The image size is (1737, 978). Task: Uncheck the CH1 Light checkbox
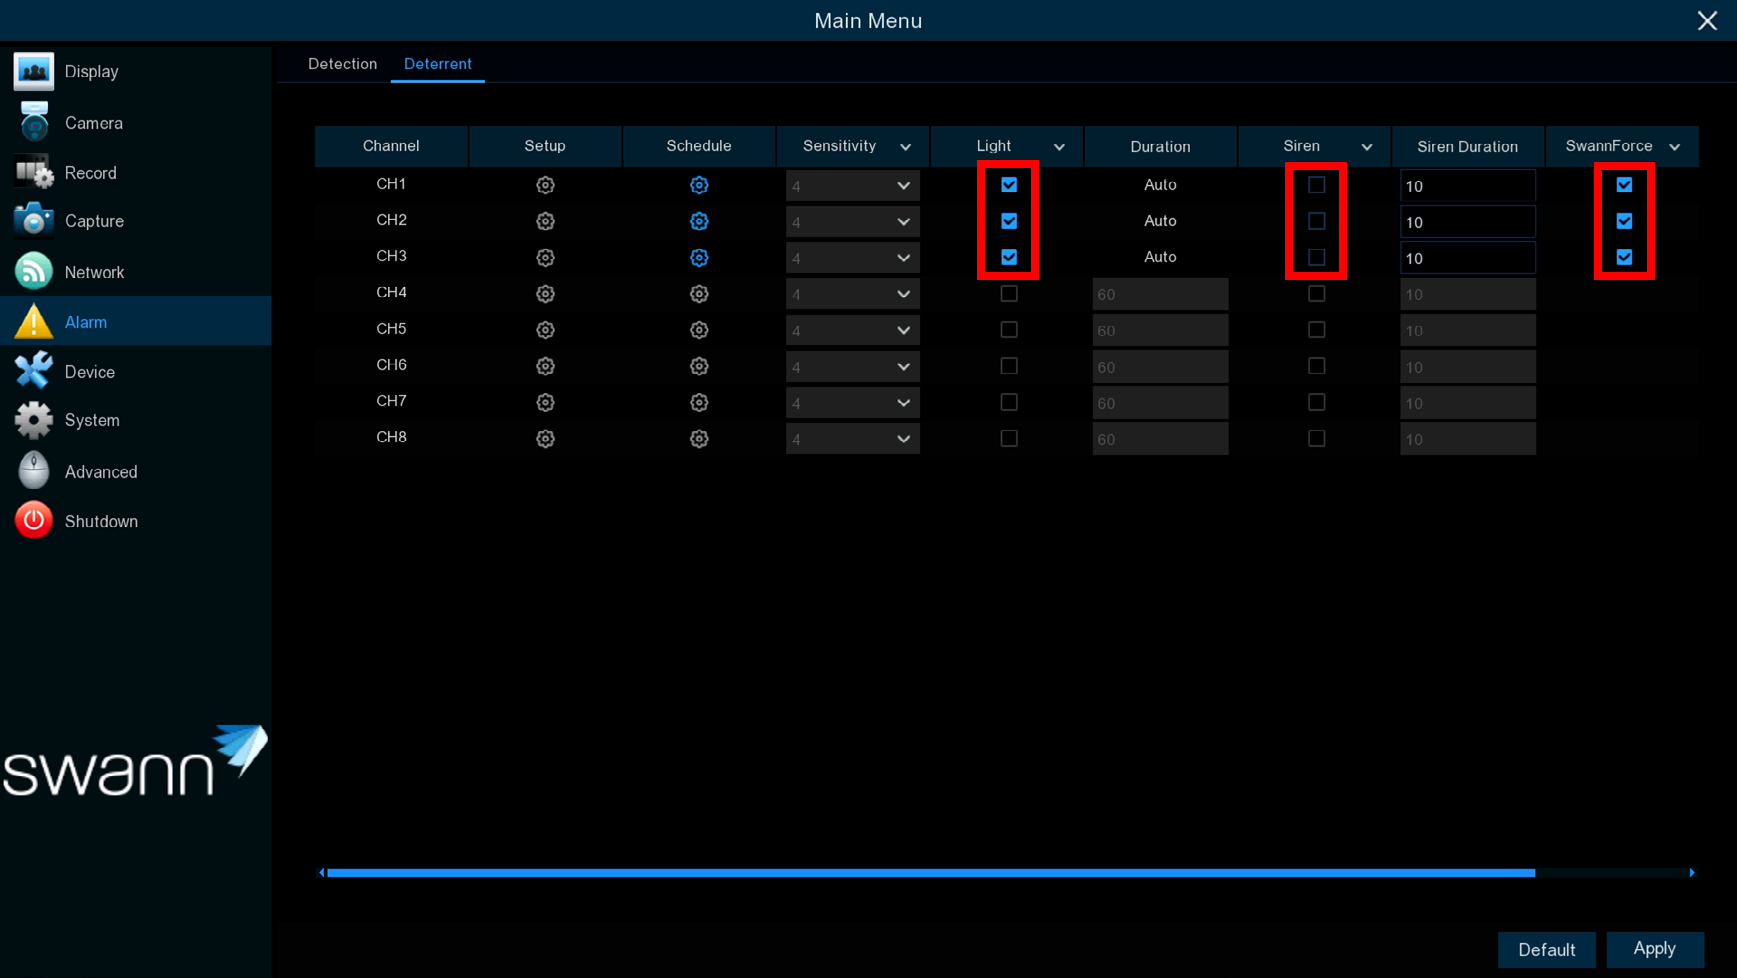point(1009,185)
